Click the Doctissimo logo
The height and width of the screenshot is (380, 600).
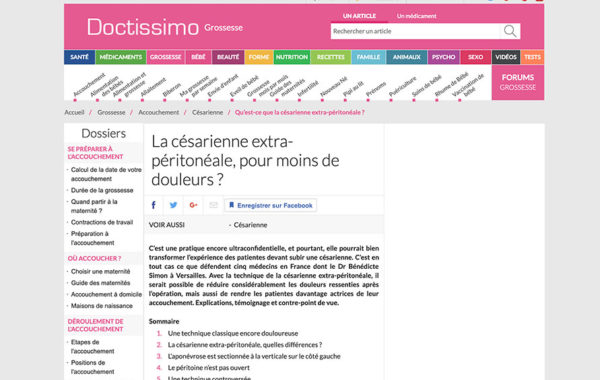(143, 28)
